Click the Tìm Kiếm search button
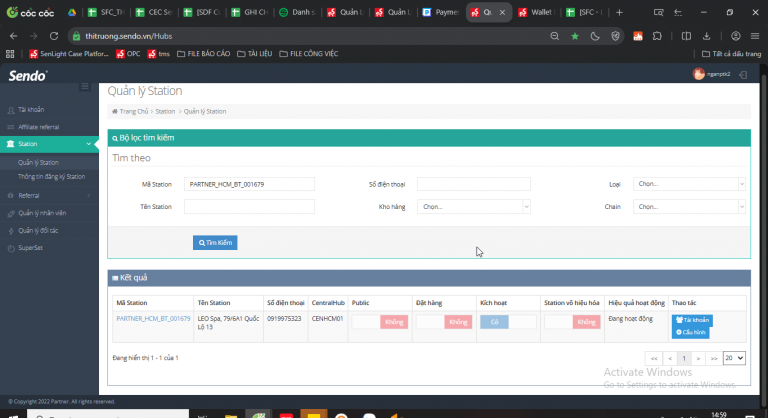The image size is (768, 418). (x=215, y=243)
